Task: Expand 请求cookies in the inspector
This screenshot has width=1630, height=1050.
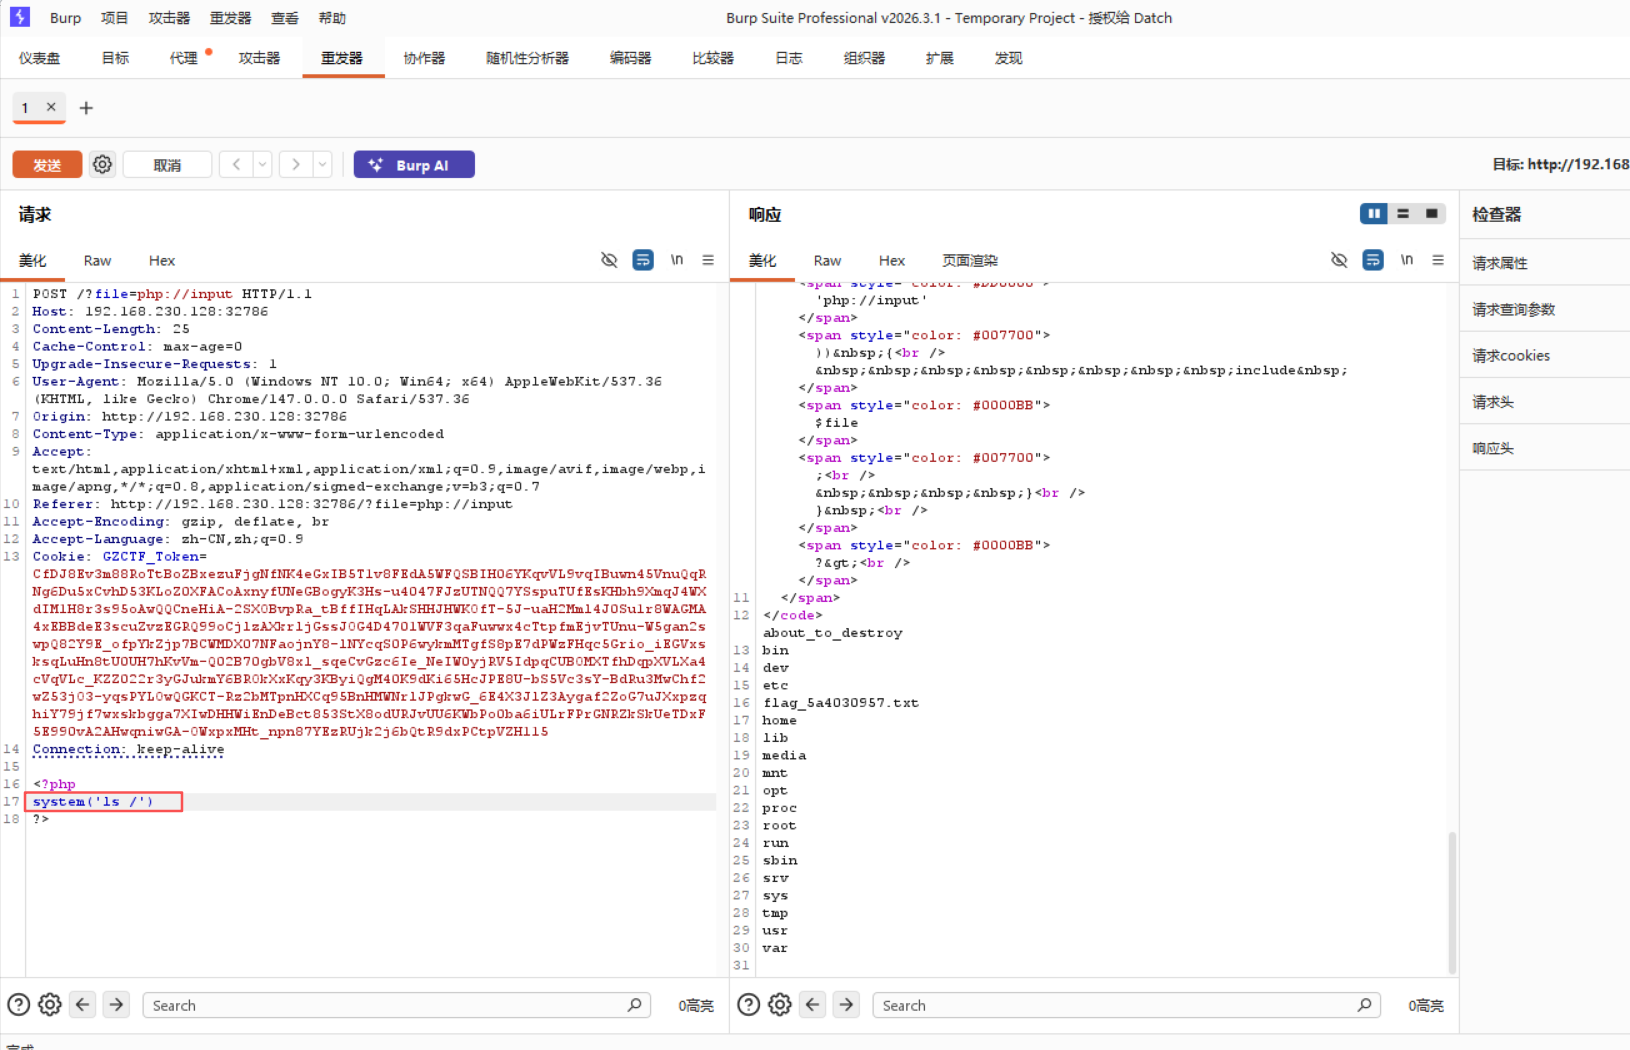Action: (x=1545, y=355)
